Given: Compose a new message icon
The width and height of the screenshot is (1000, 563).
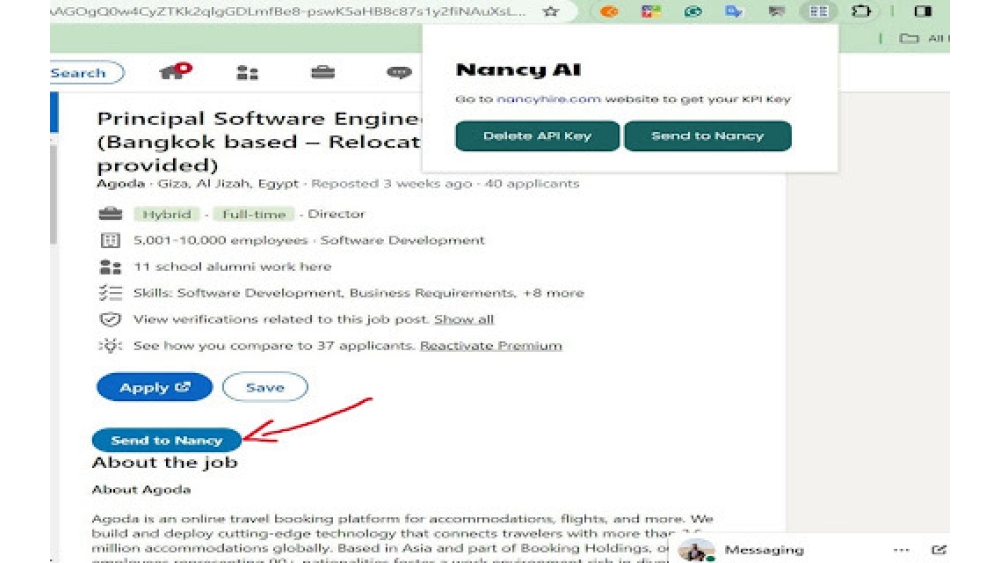Looking at the screenshot, I should (939, 550).
